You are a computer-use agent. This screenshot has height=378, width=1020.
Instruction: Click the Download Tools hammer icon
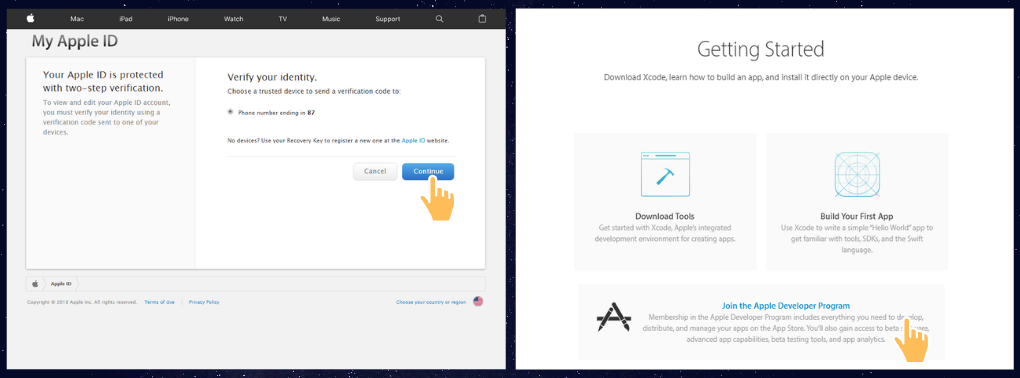tap(665, 174)
